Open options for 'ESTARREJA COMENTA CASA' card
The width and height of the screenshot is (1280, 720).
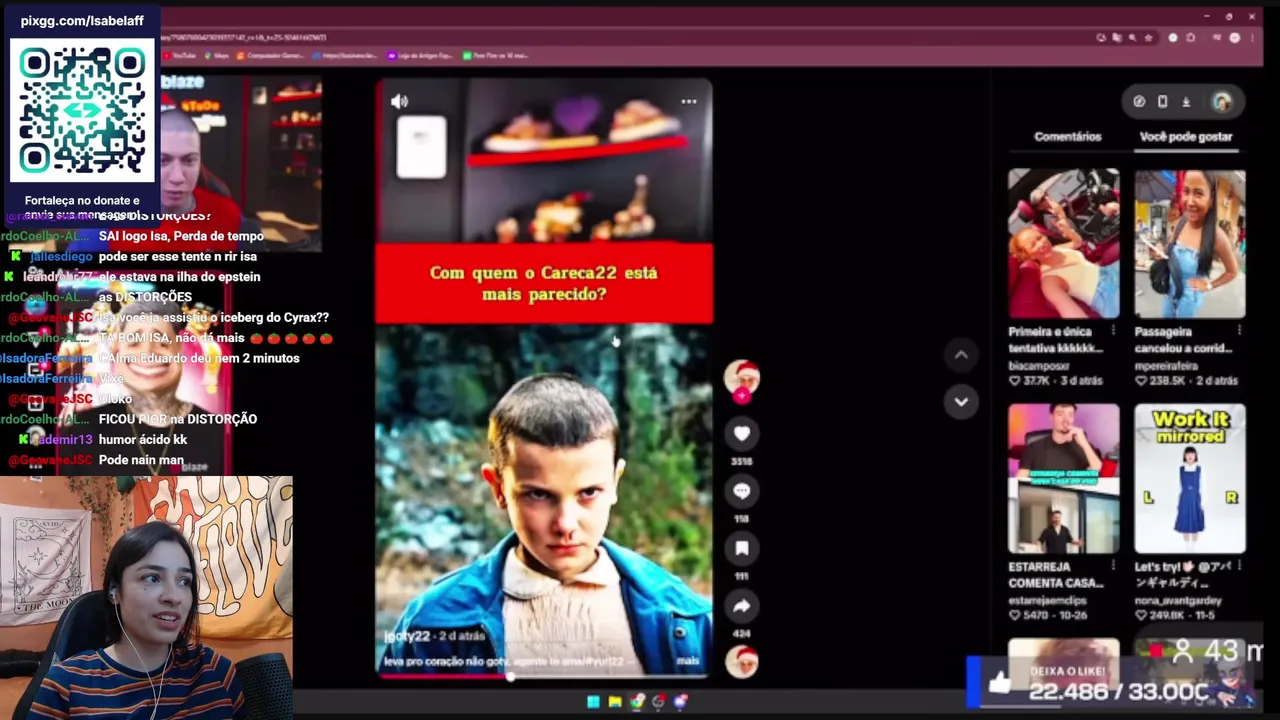(x=1113, y=567)
